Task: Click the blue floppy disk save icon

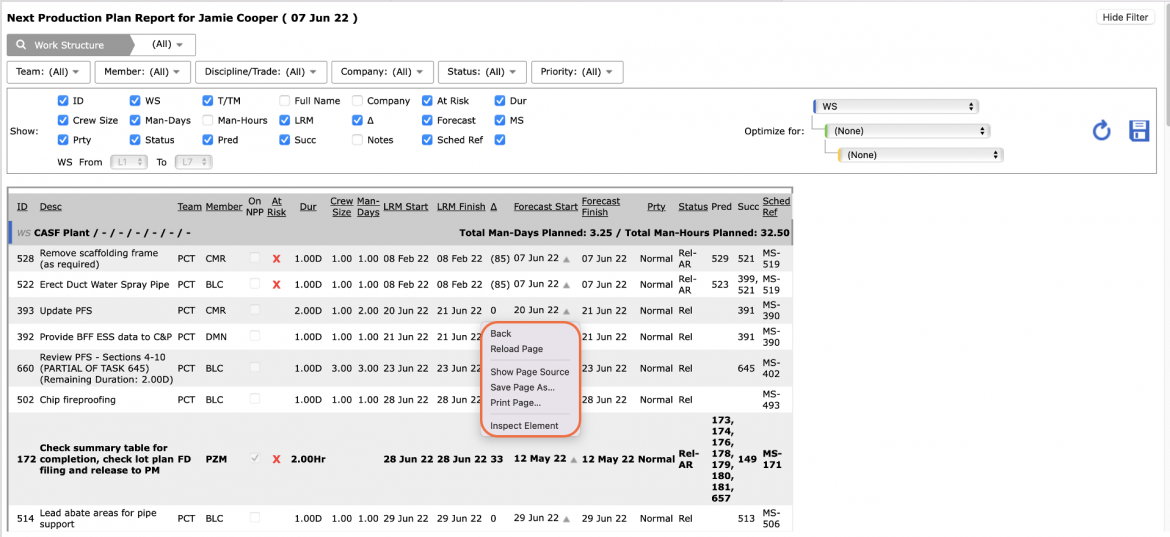Action: pyautogui.click(x=1139, y=132)
